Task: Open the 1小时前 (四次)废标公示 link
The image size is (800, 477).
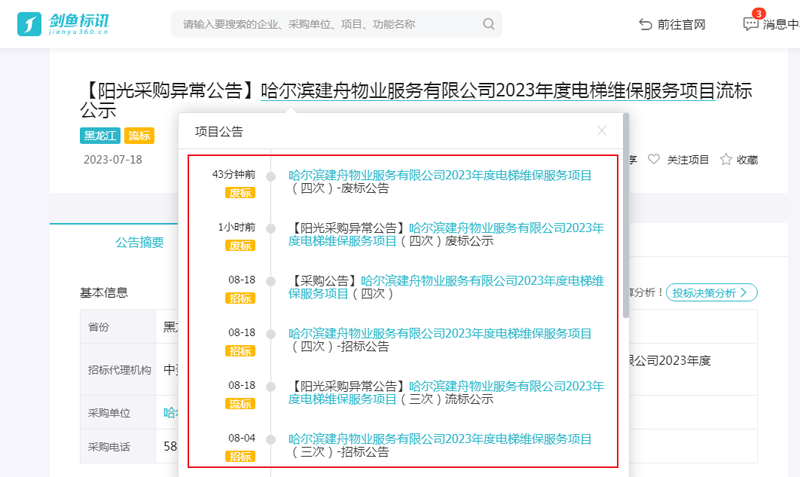Action: [x=446, y=234]
